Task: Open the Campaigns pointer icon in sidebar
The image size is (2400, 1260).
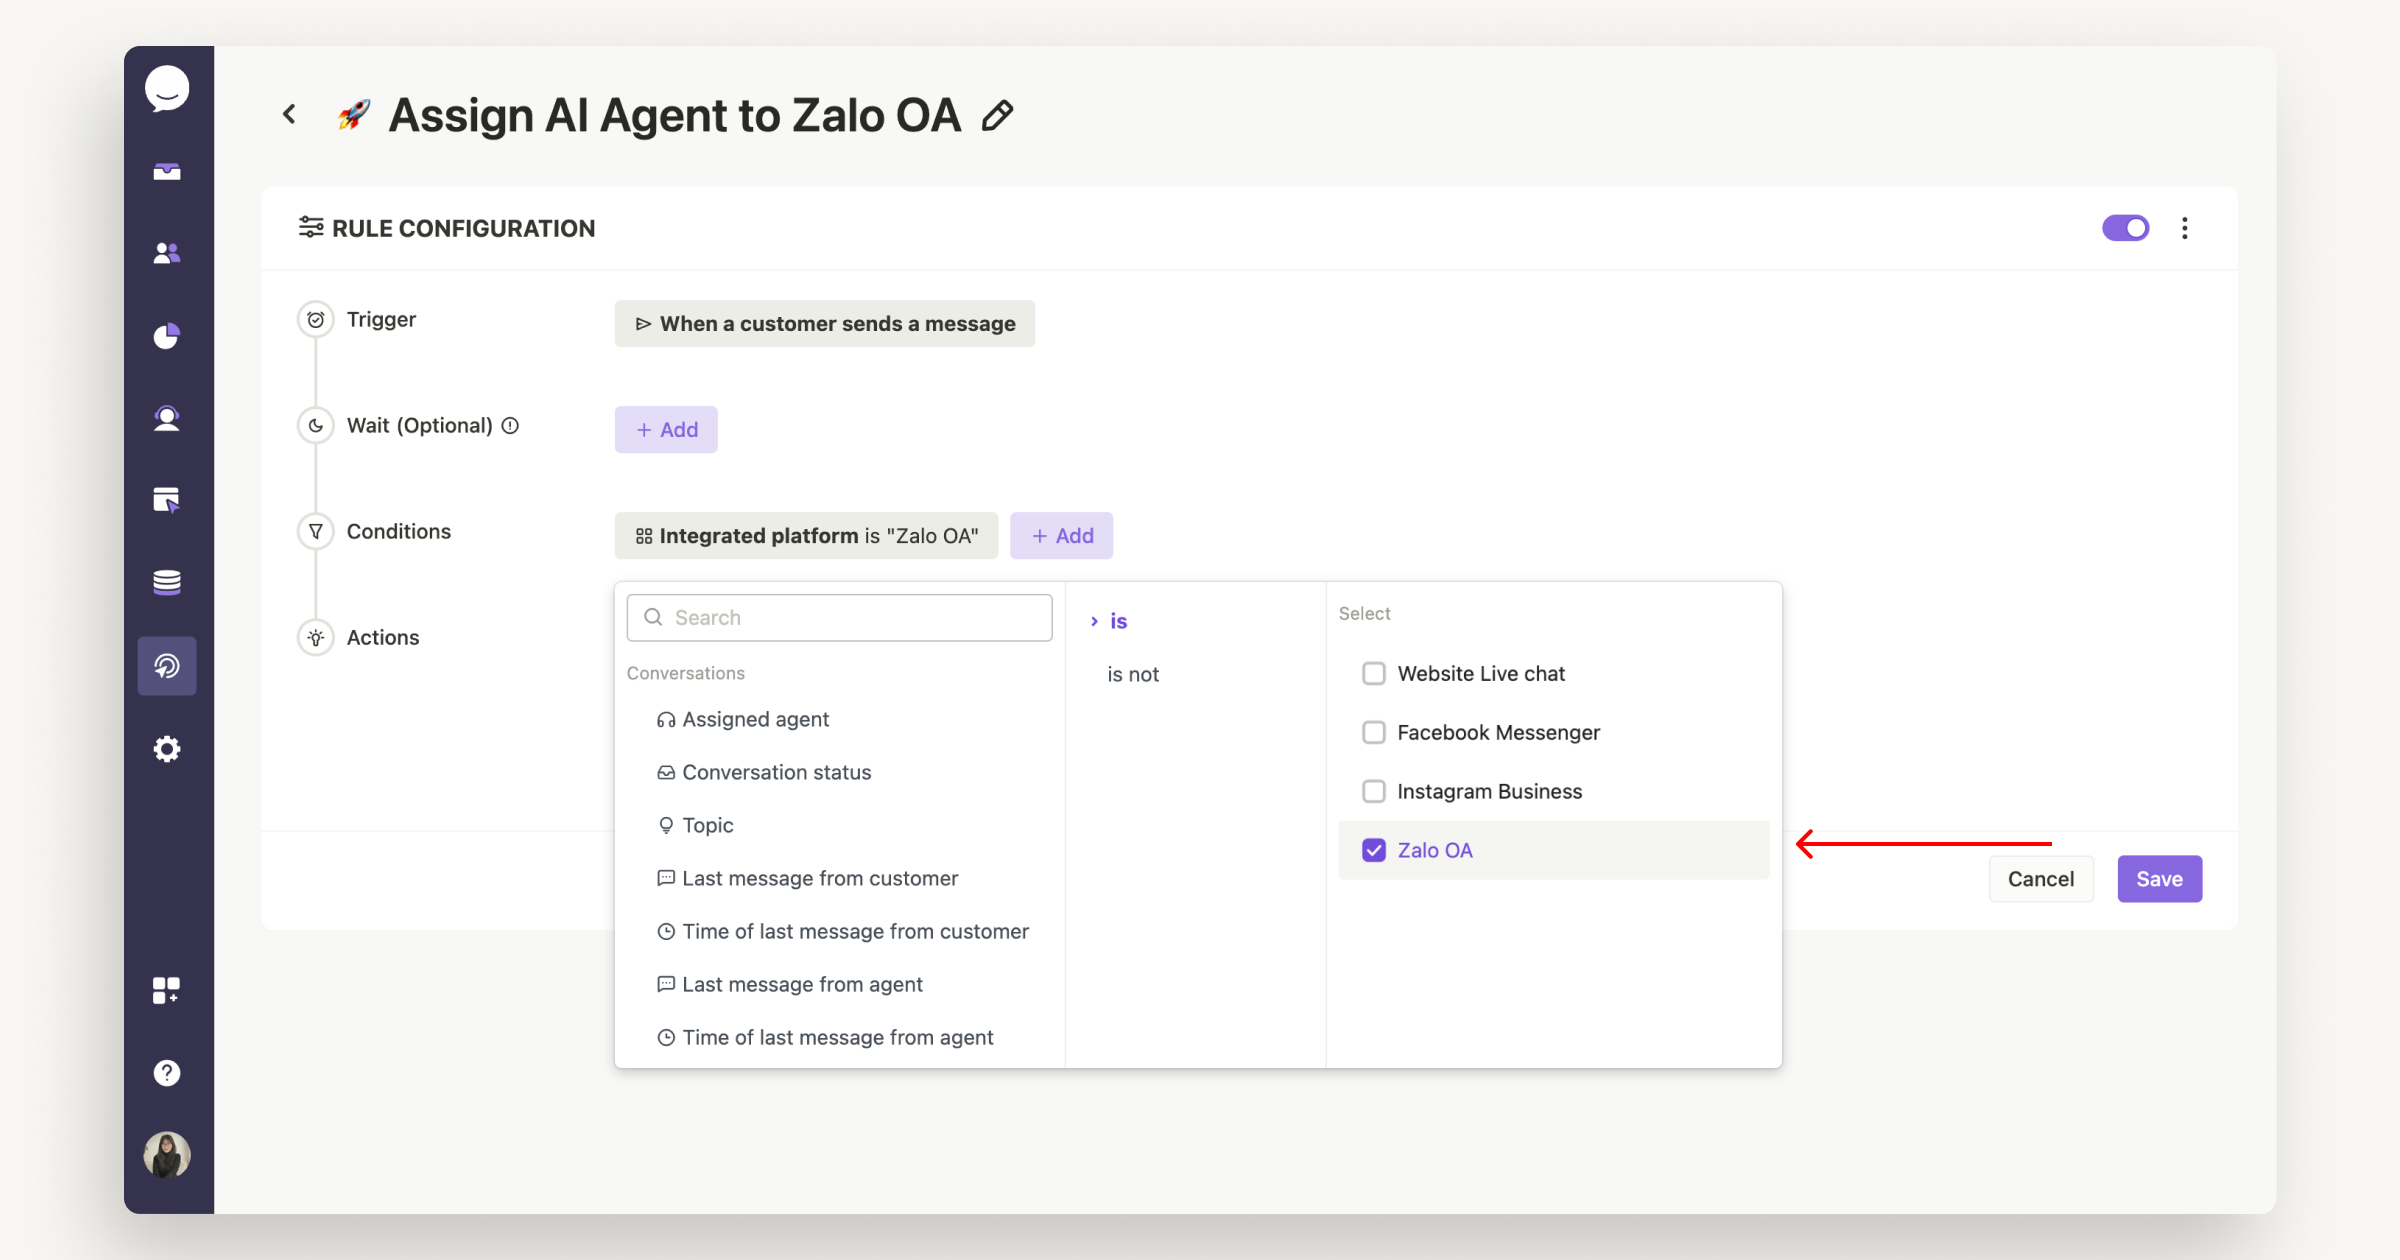Action: click(x=167, y=500)
